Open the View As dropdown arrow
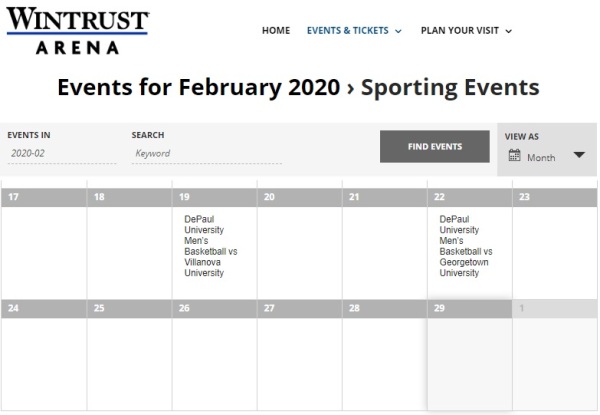This screenshot has height=415, width=600. tap(578, 155)
